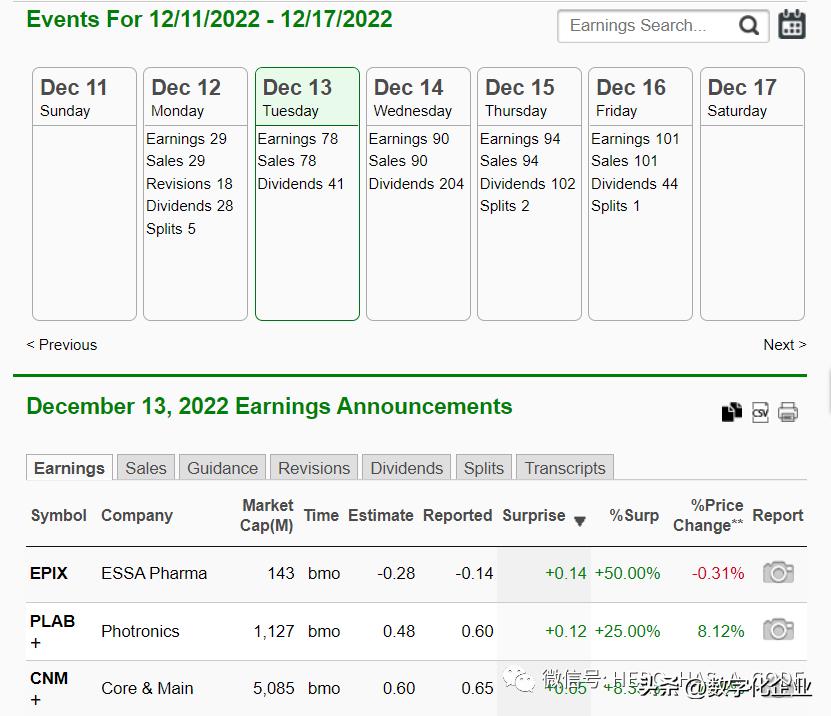Open the Photronics report camera icon

[x=778, y=630]
